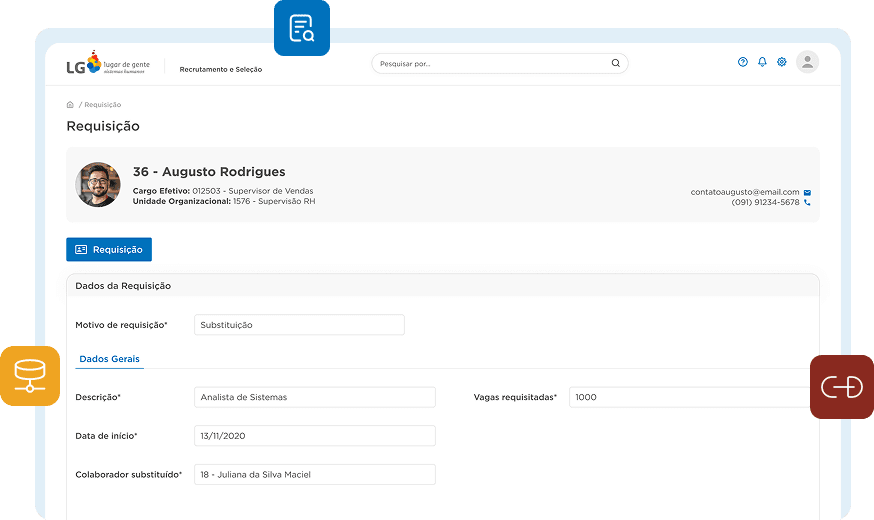This screenshot has width=874, height=520.
Task: Select the Dados Gerais tab
Action: tap(109, 359)
